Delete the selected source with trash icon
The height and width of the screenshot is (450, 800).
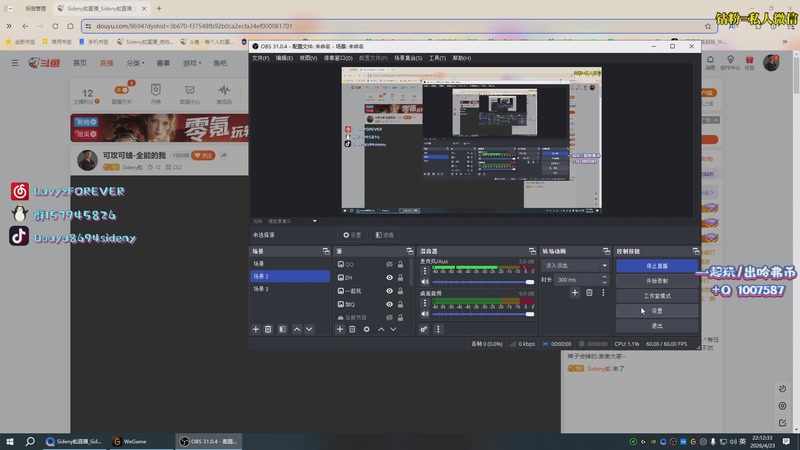352,330
